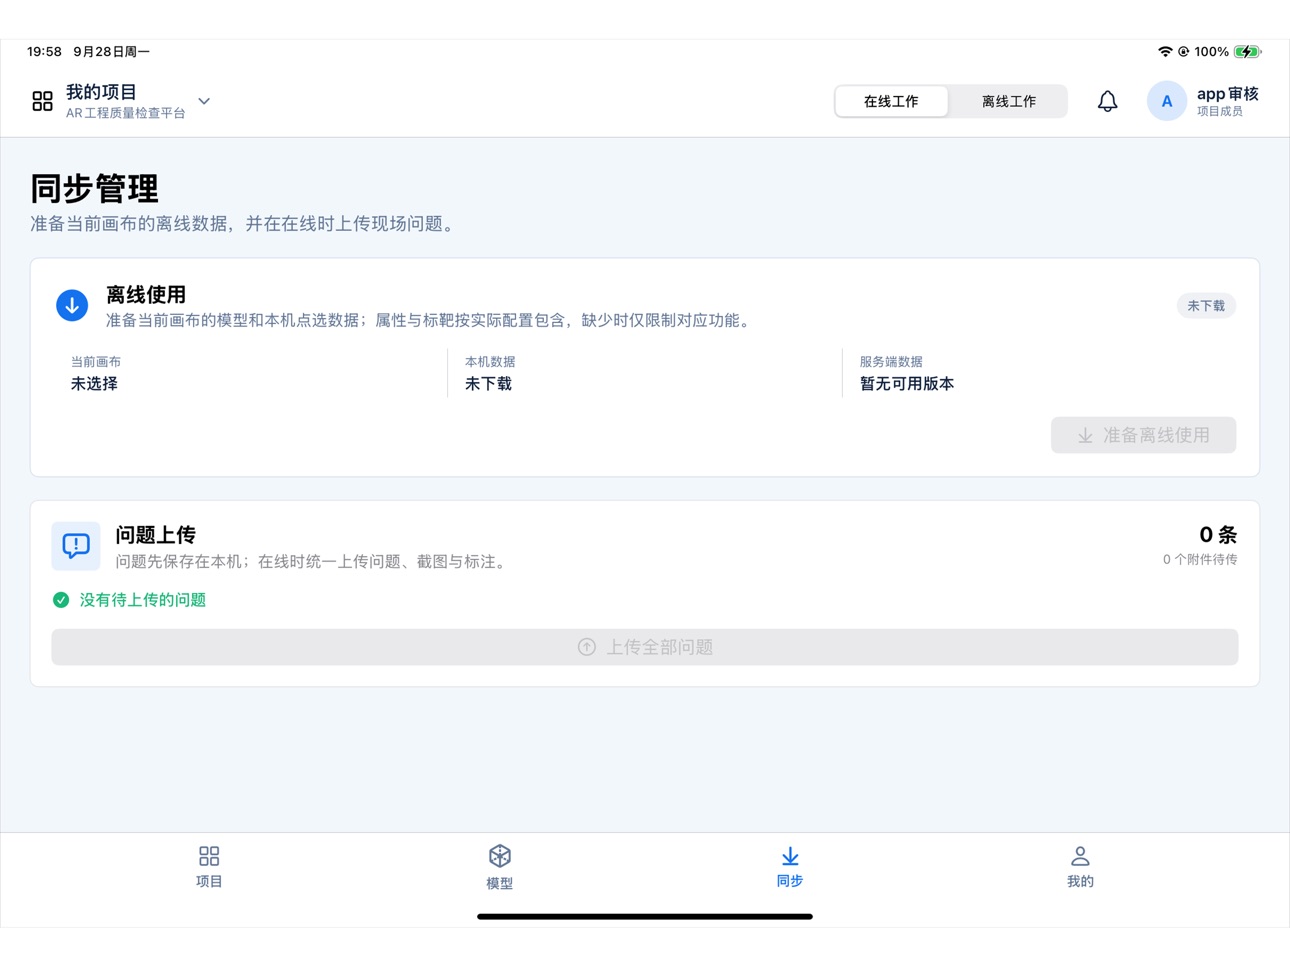Open notifications bell
This screenshot has width=1290, height=967.
pyautogui.click(x=1107, y=101)
